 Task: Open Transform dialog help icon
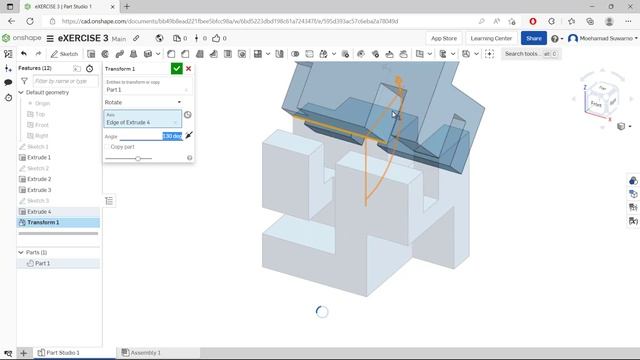[x=189, y=158]
